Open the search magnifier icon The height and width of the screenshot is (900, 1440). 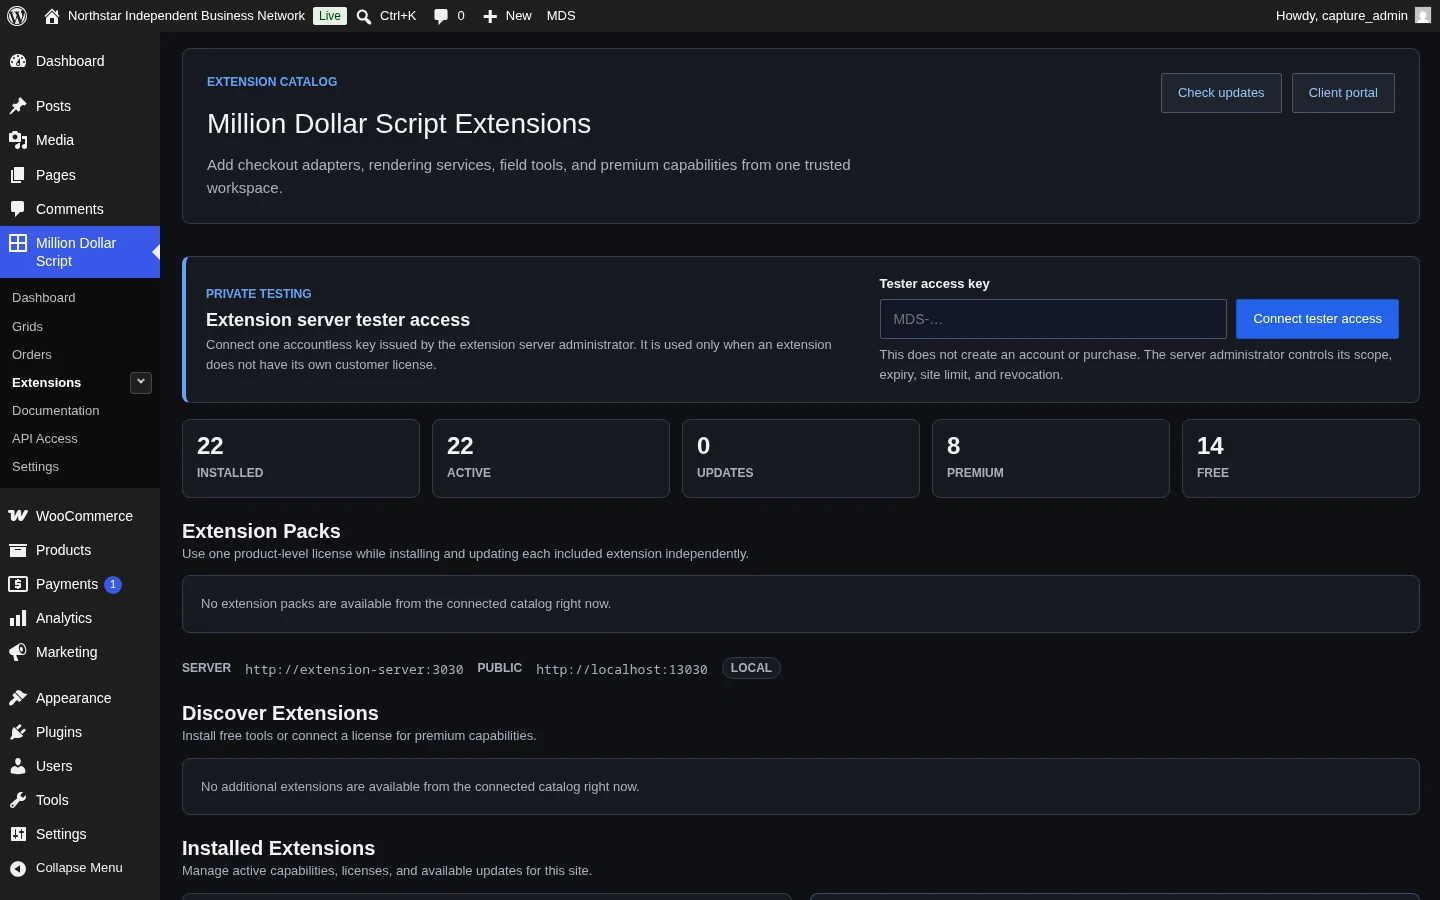click(x=364, y=16)
